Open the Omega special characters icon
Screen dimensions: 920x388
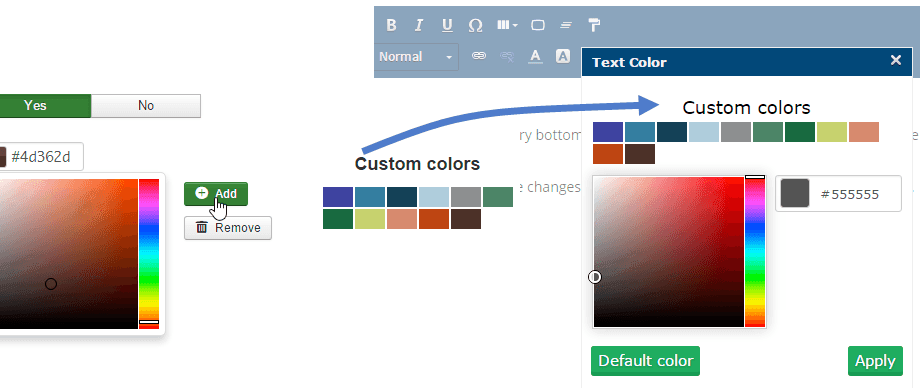[x=475, y=25]
